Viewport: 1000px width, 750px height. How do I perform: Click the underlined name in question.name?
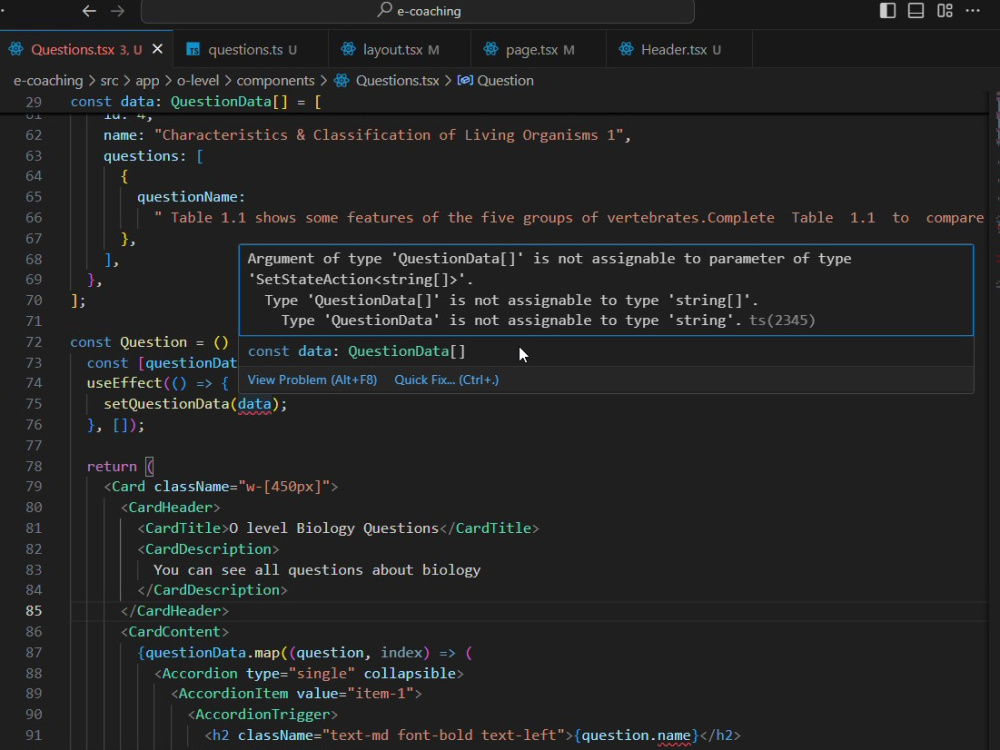pyautogui.click(x=673, y=735)
